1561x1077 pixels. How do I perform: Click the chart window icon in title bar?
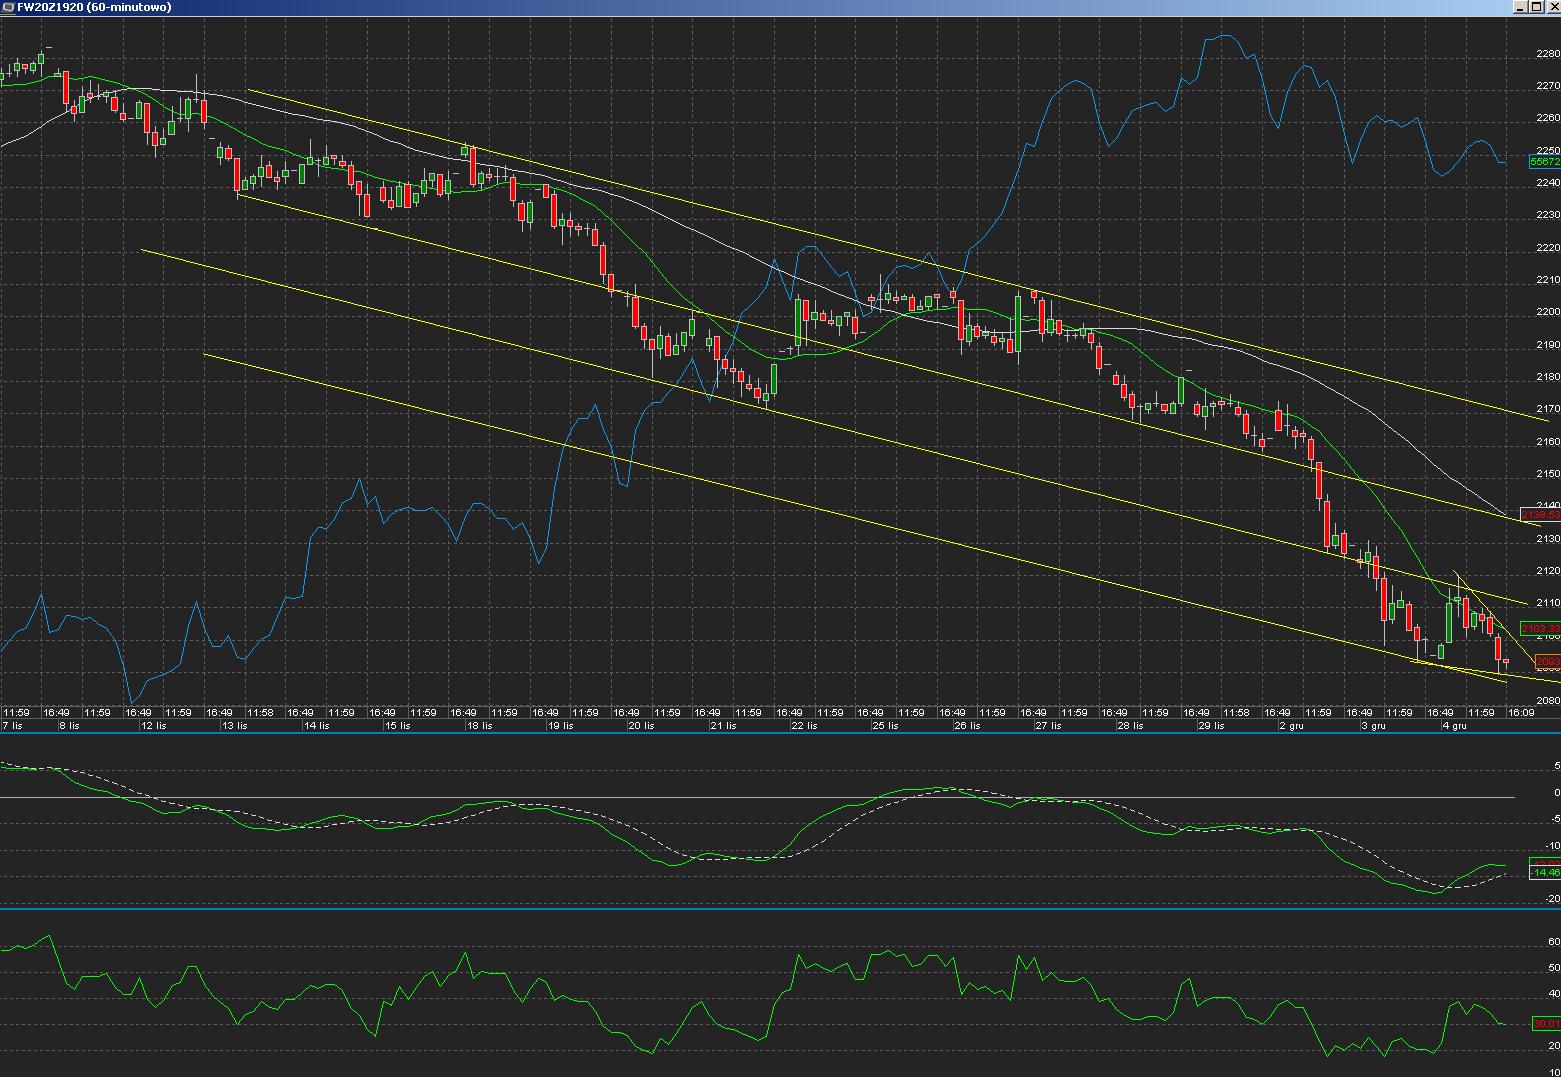point(8,7)
